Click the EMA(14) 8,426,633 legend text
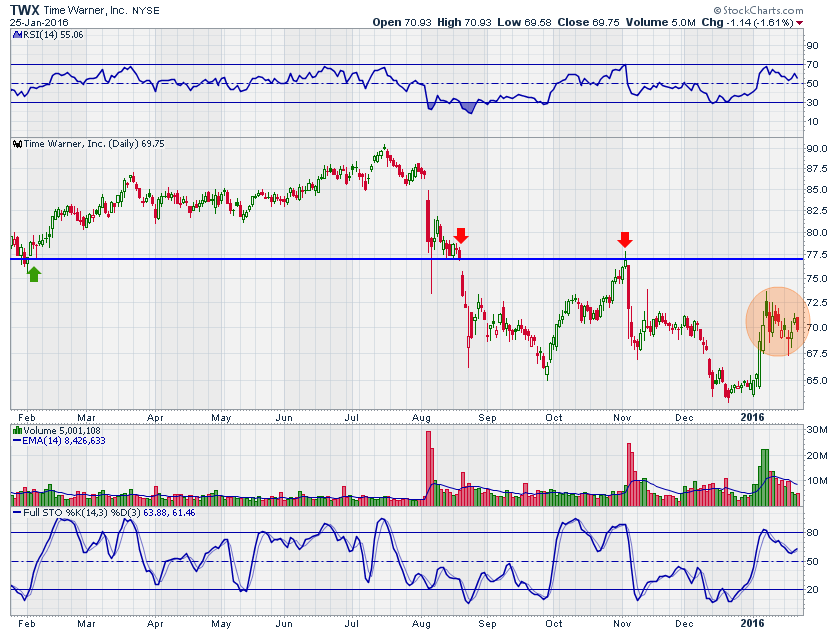 [64, 441]
